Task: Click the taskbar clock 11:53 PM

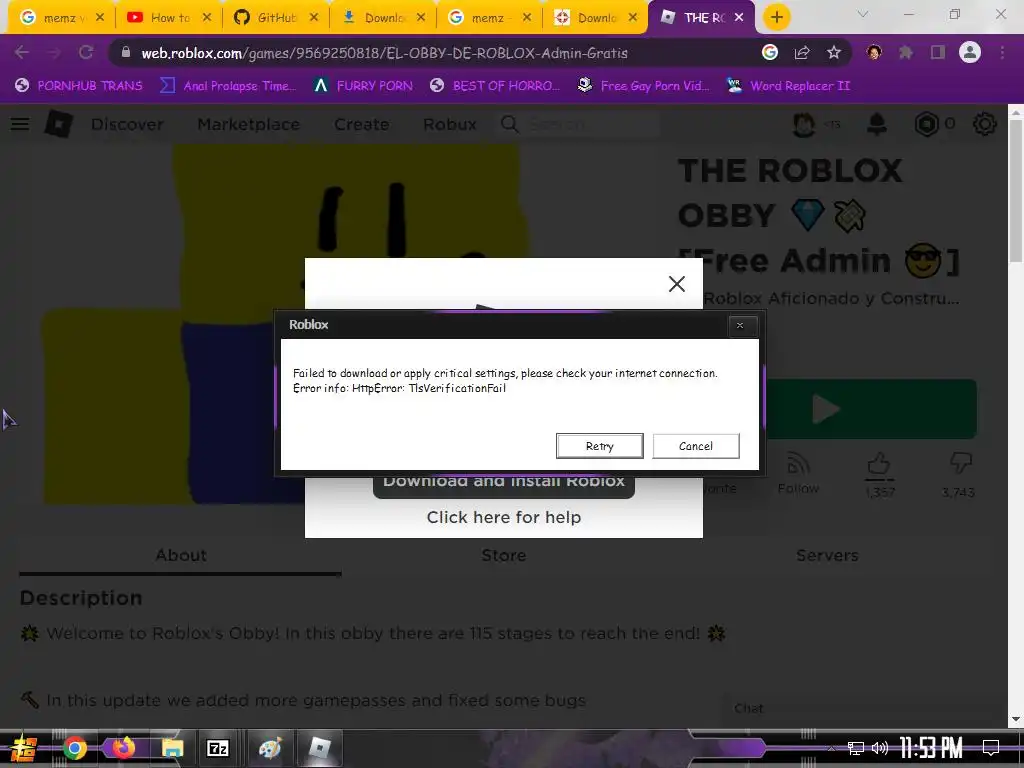Action: 931,748
